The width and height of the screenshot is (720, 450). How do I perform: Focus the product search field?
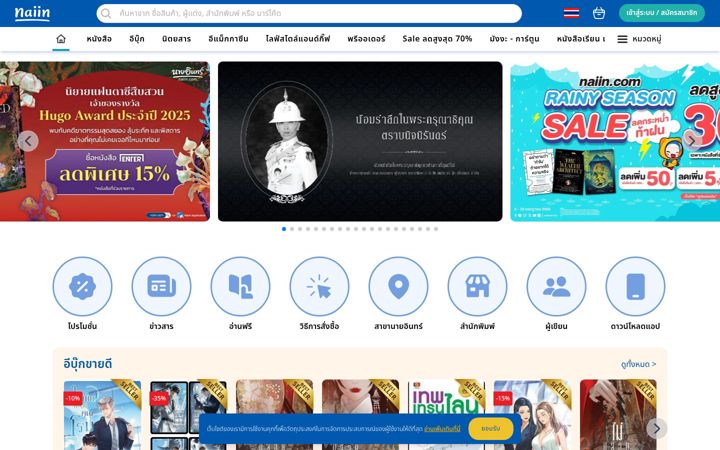tap(309, 13)
